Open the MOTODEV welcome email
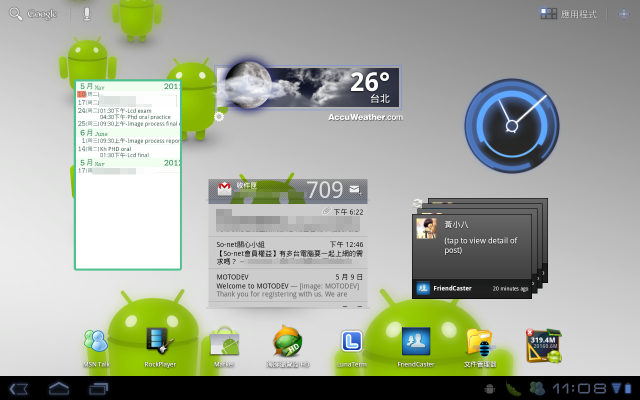Viewport: 640px width, 400px height. point(289,285)
